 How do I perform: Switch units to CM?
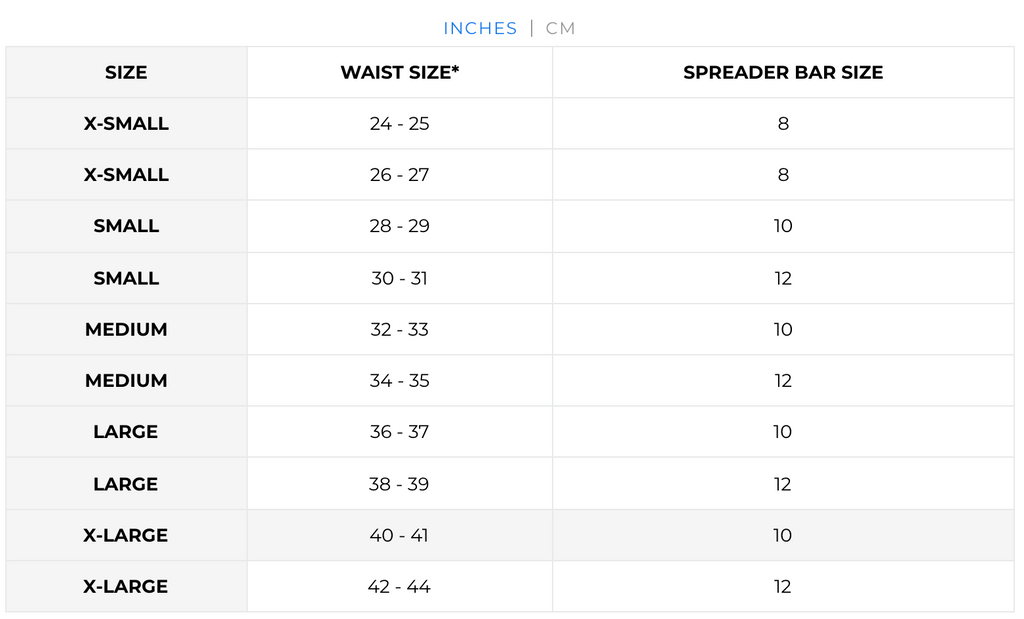pos(560,28)
